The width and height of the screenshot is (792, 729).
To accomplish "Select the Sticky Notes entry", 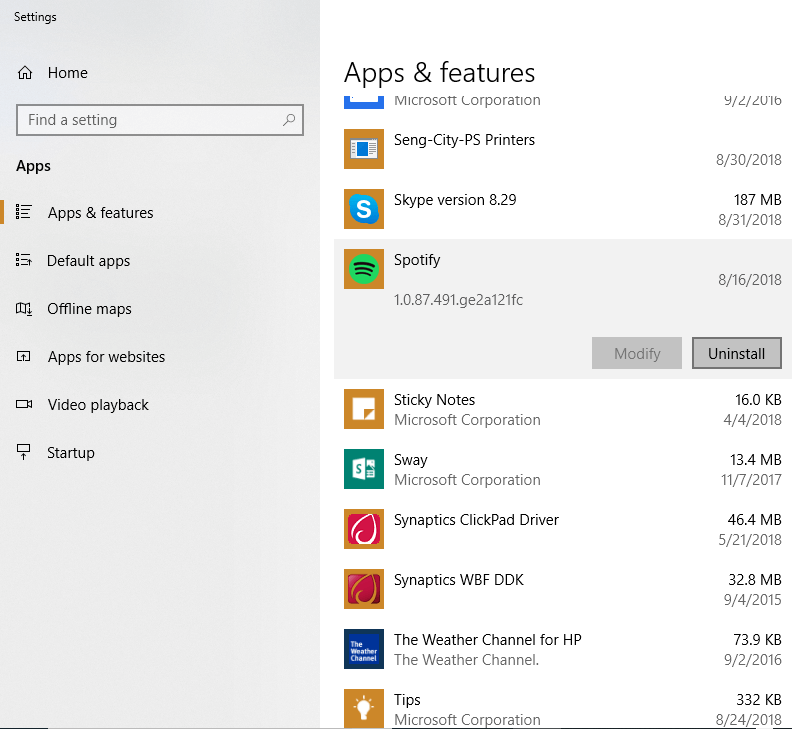I will 562,409.
